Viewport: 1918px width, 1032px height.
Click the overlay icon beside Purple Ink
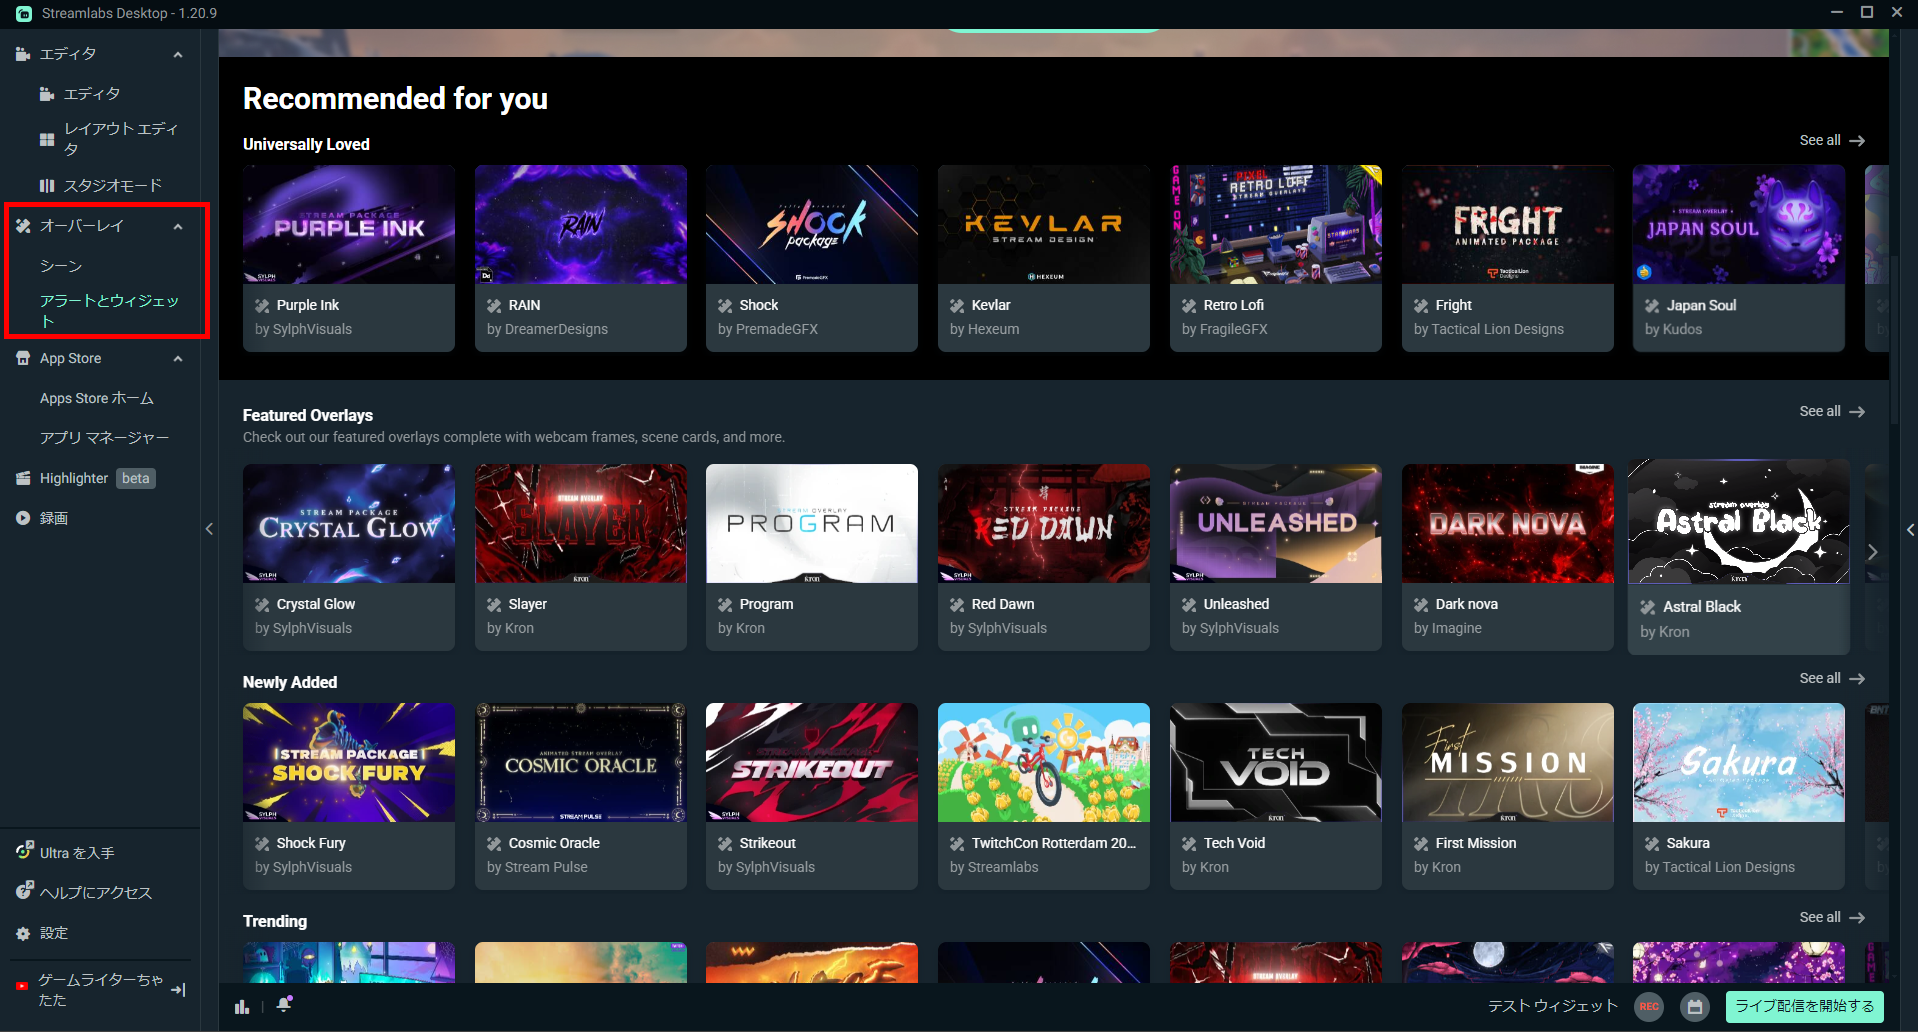point(262,306)
